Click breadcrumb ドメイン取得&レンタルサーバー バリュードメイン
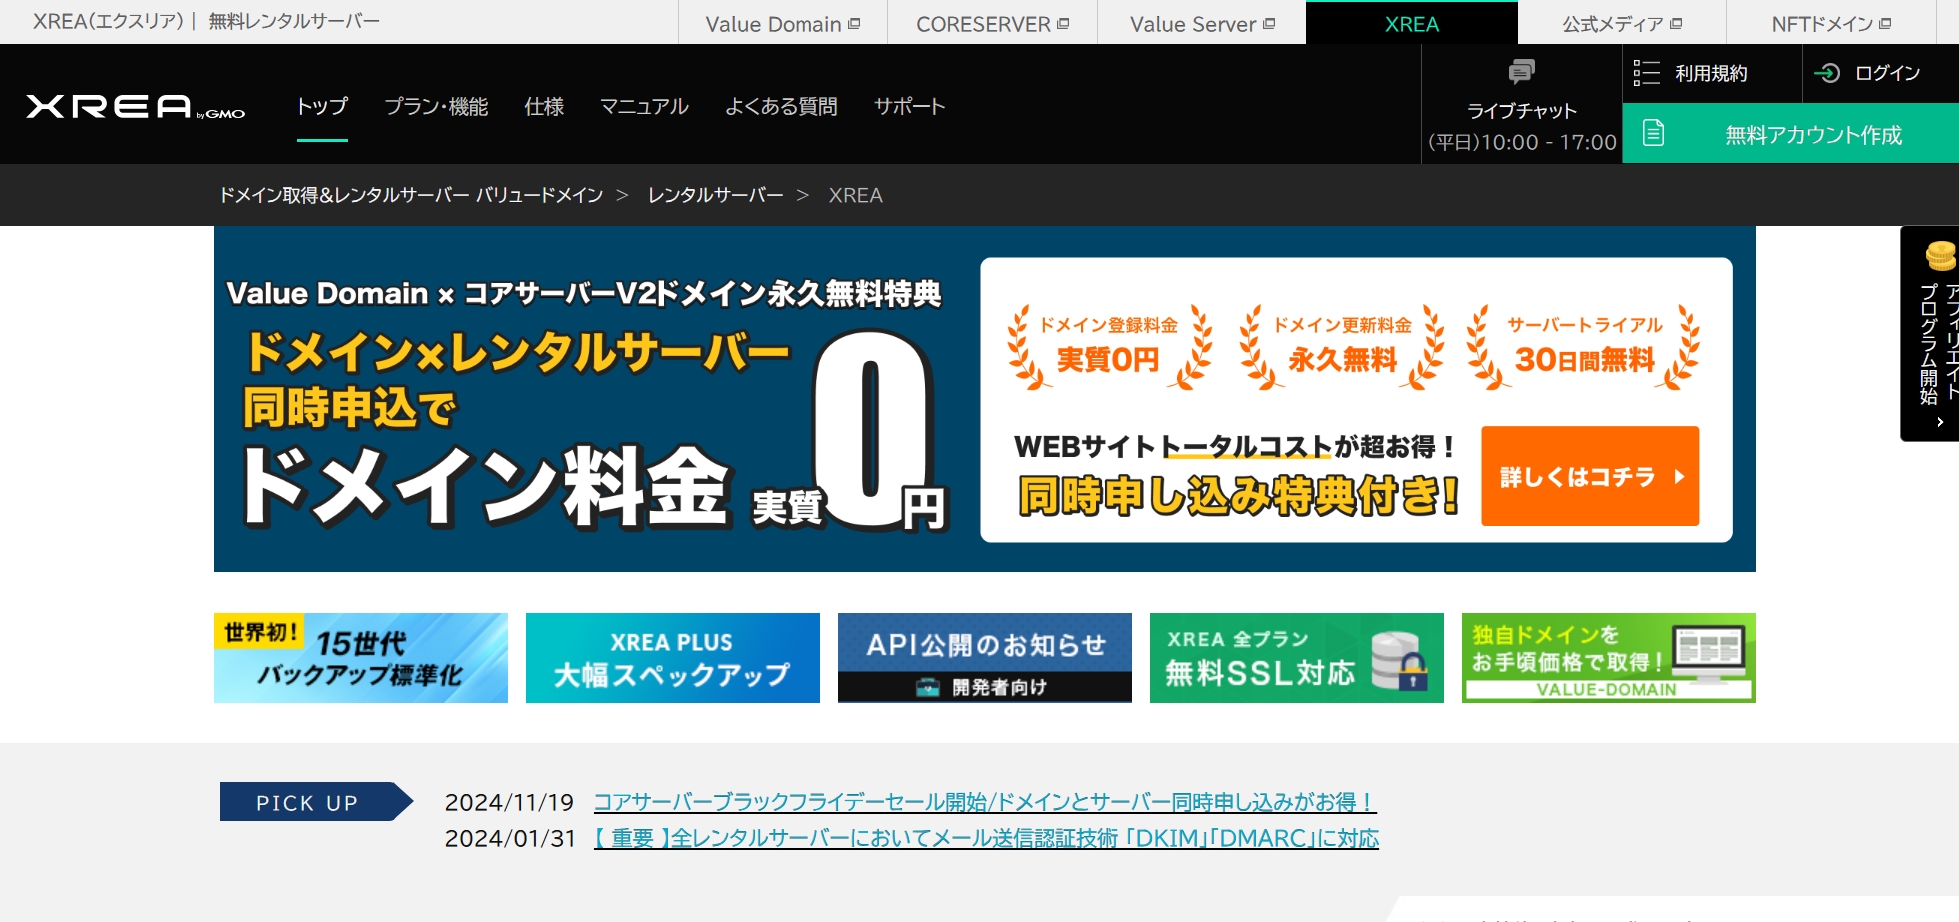The width and height of the screenshot is (1959, 922). (411, 195)
